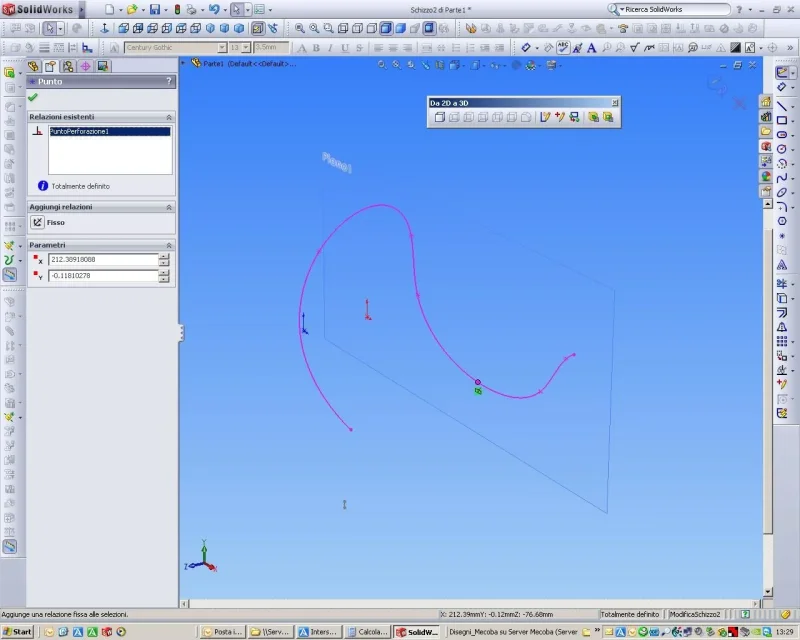
Task: Click the Options icon in the top toolbar
Action: click(260, 9)
